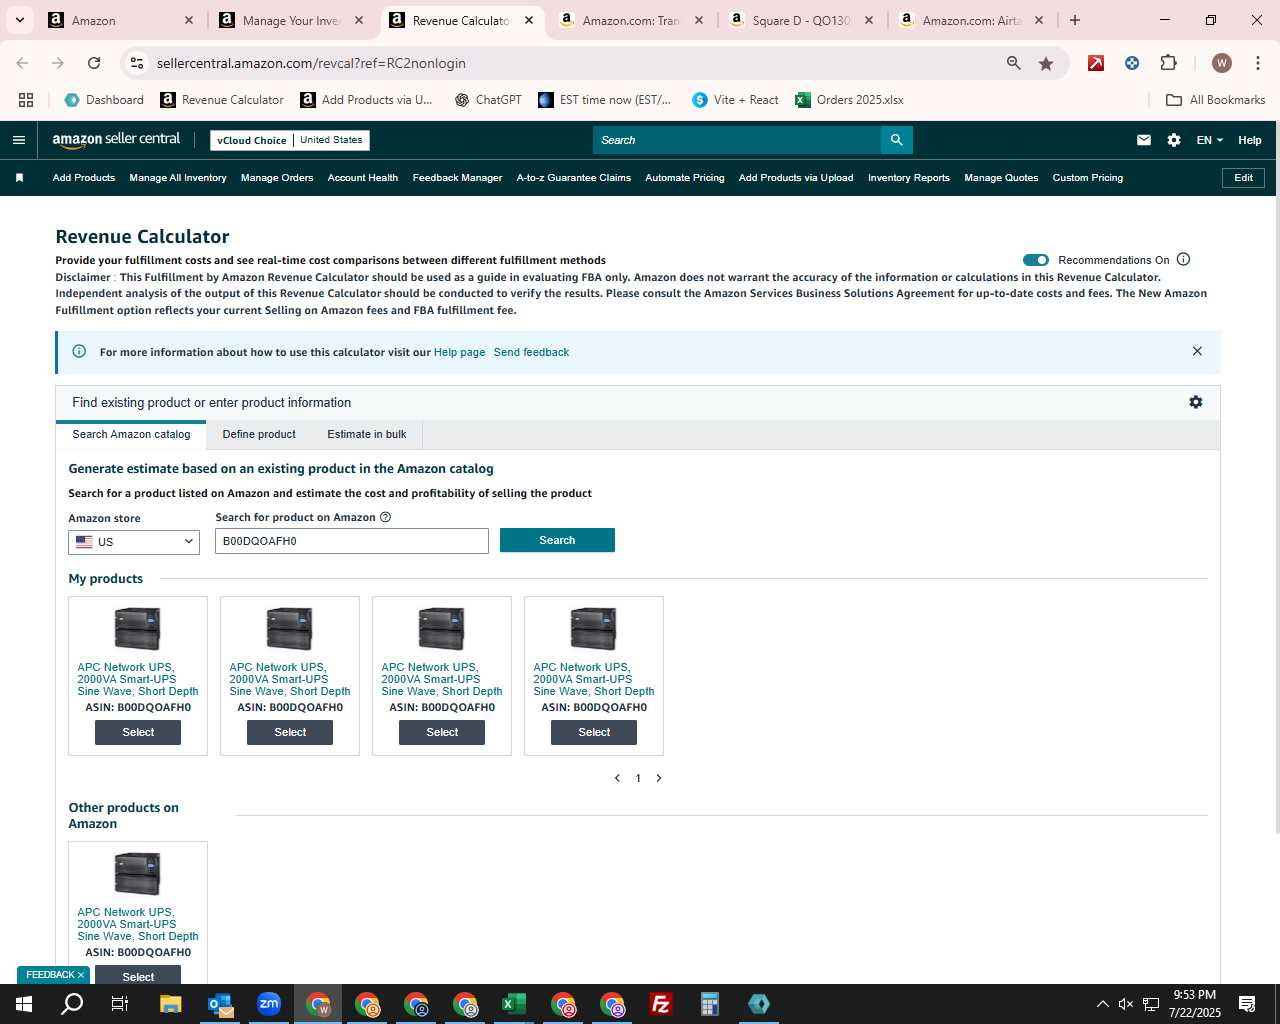Click Send feedback link
Viewport: 1280px width, 1024px height.
coord(531,352)
